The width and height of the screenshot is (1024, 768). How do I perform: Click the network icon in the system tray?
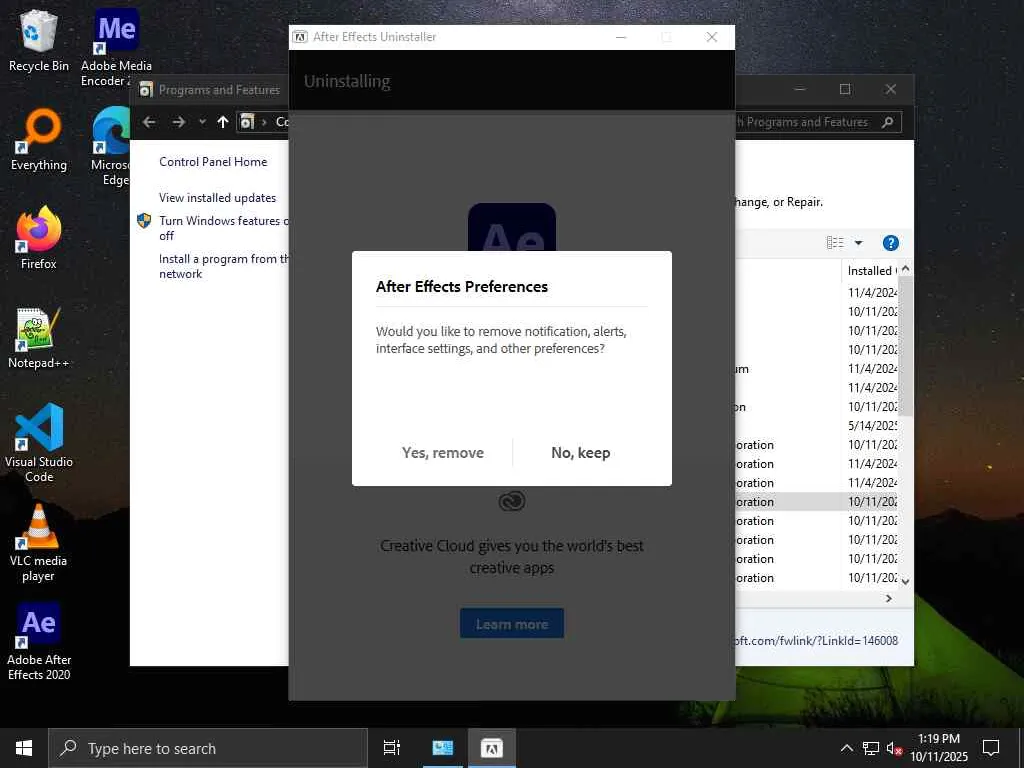pos(871,748)
